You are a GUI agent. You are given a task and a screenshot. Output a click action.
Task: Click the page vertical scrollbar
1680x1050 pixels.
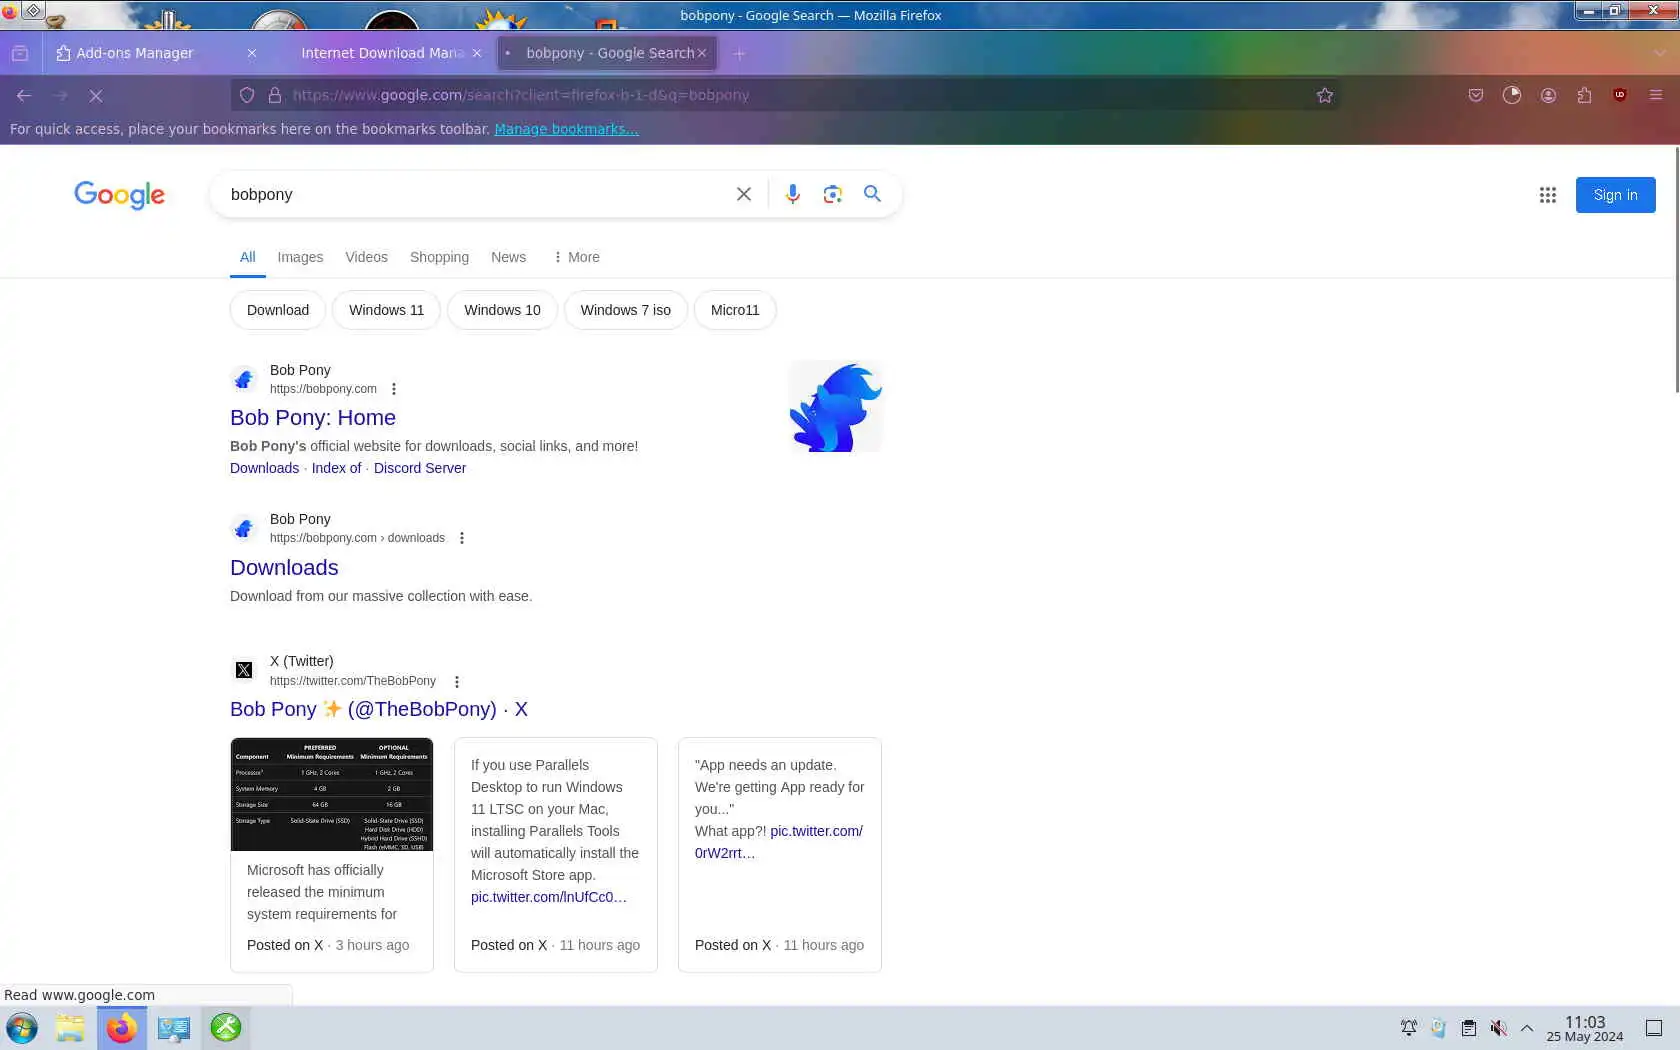pyautogui.click(x=1676, y=270)
